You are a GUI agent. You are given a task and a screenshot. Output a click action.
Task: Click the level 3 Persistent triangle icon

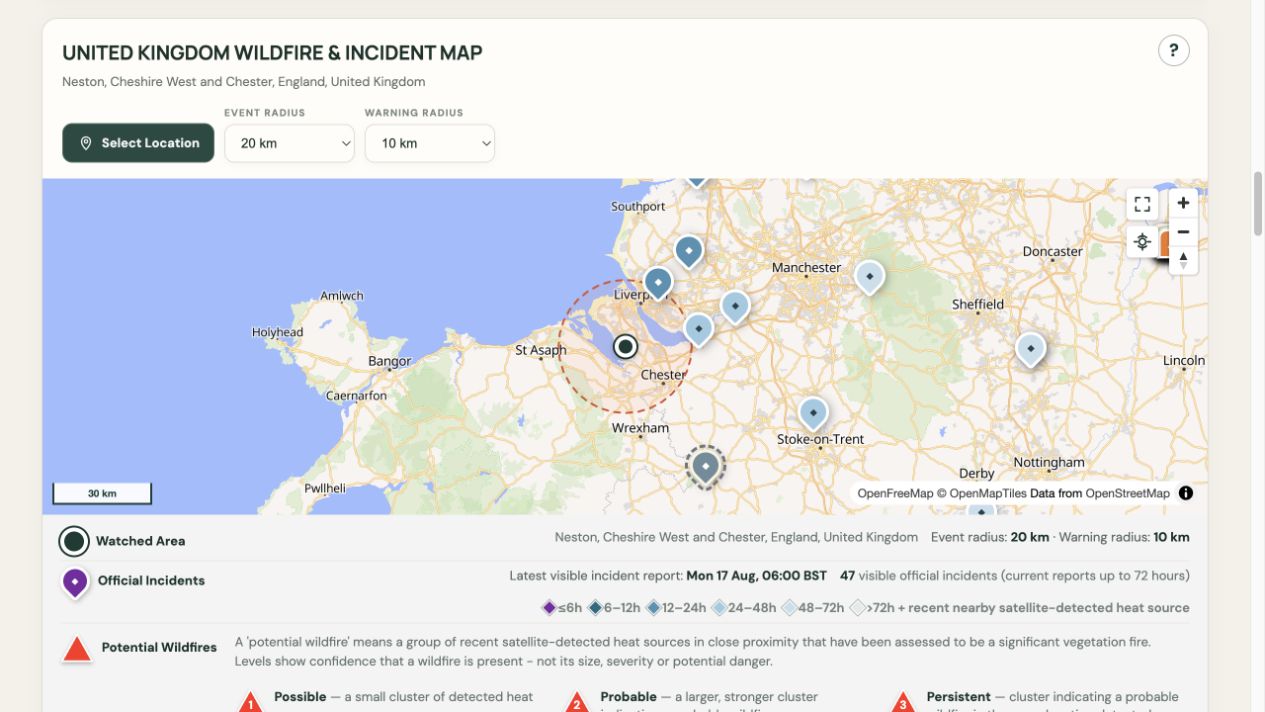(x=903, y=703)
